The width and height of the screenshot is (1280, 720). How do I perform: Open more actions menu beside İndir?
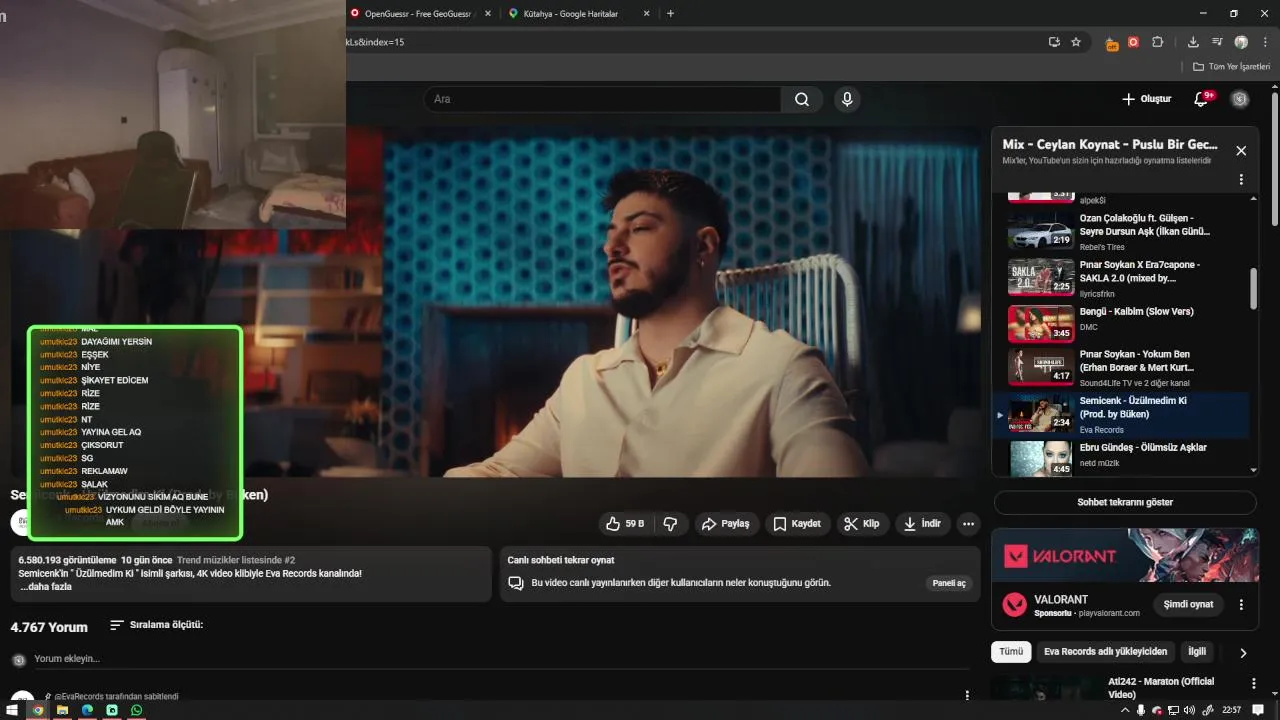(x=968, y=523)
